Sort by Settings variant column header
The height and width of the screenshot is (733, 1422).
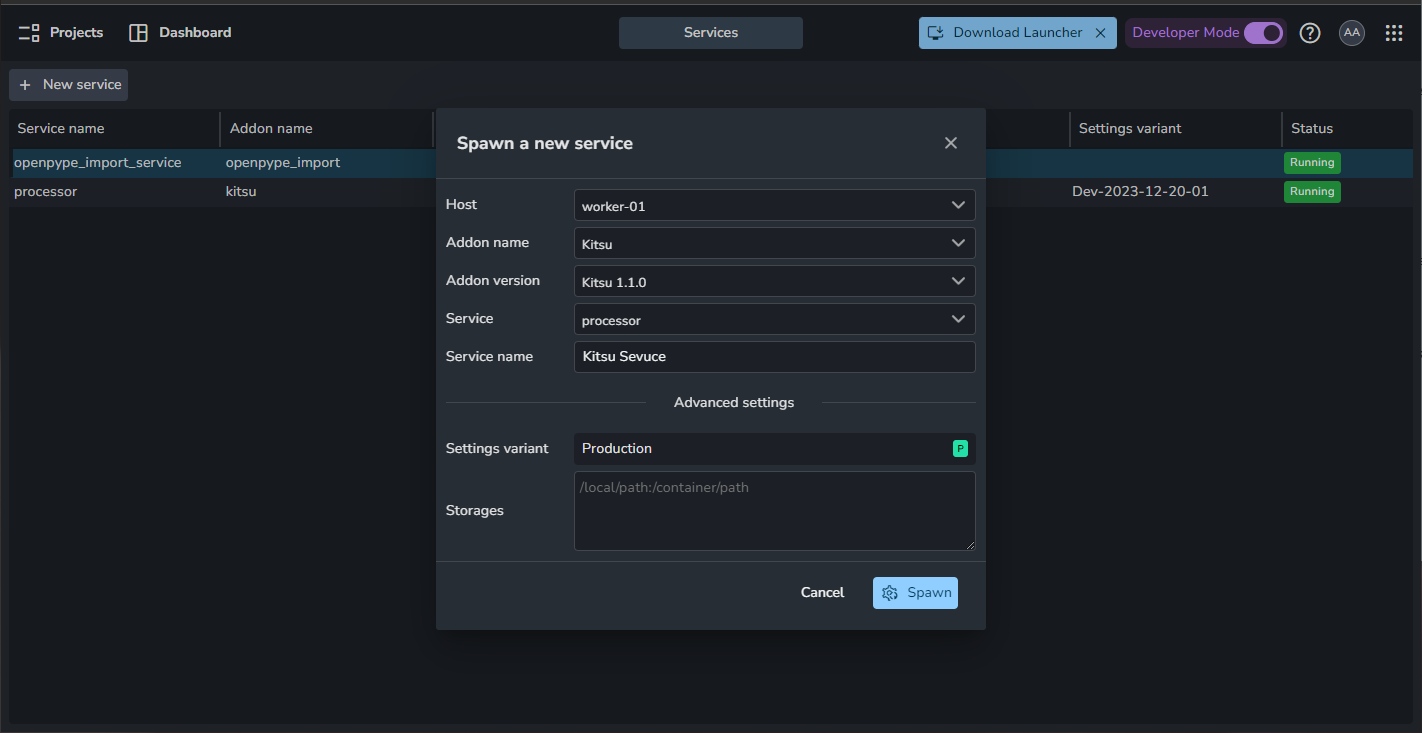1130,129
